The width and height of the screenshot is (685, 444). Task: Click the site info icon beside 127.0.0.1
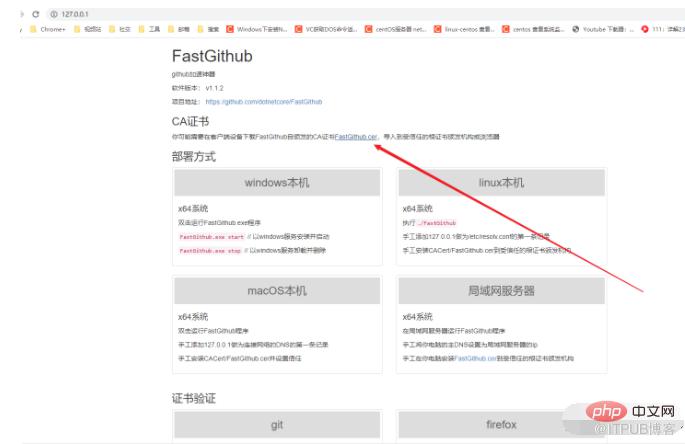(54, 14)
